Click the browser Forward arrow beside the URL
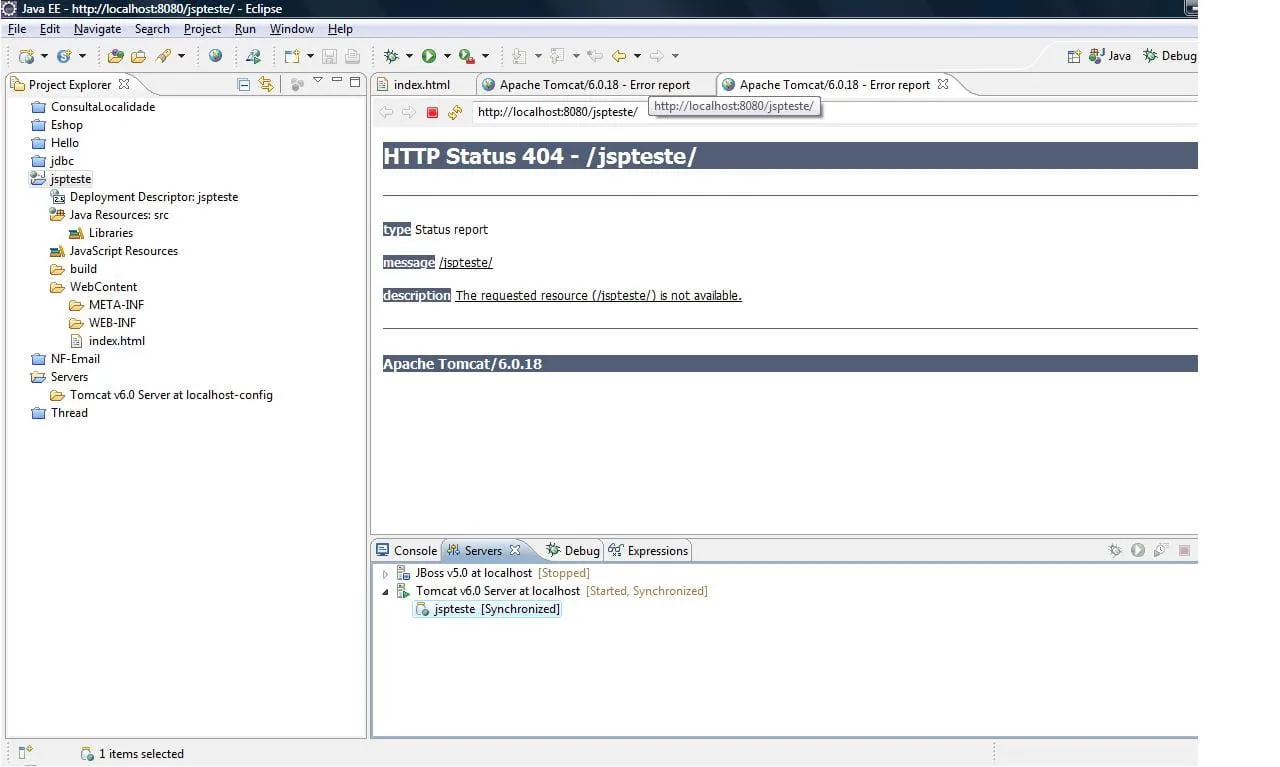Screen dimensions: 1280x767 pyautogui.click(x=409, y=112)
